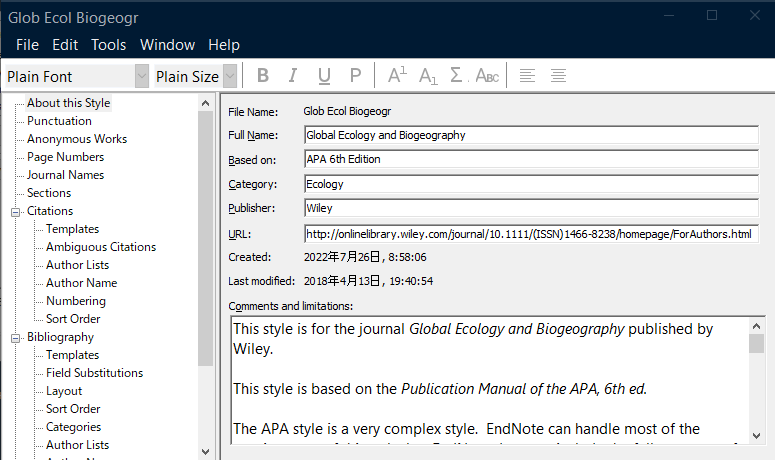775x460 pixels.
Task: Select Page Numbers in tree
Action: tap(65, 157)
